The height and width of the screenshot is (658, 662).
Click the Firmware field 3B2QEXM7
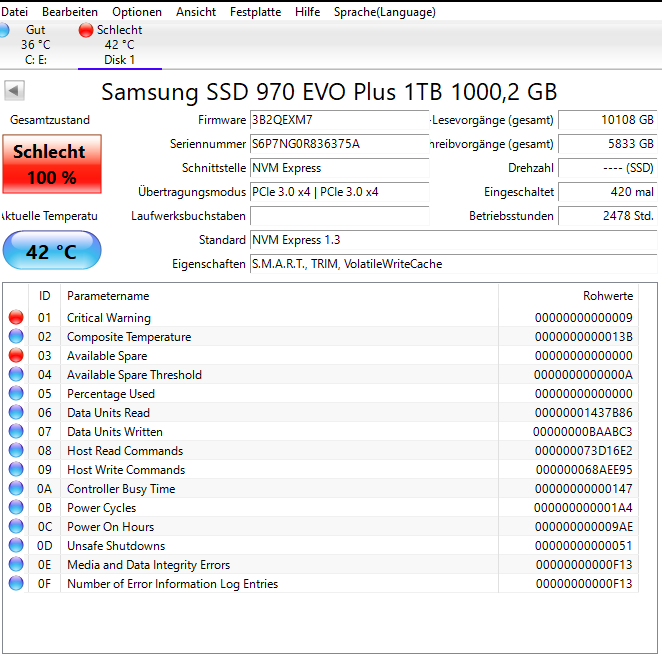click(x=339, y=120)
